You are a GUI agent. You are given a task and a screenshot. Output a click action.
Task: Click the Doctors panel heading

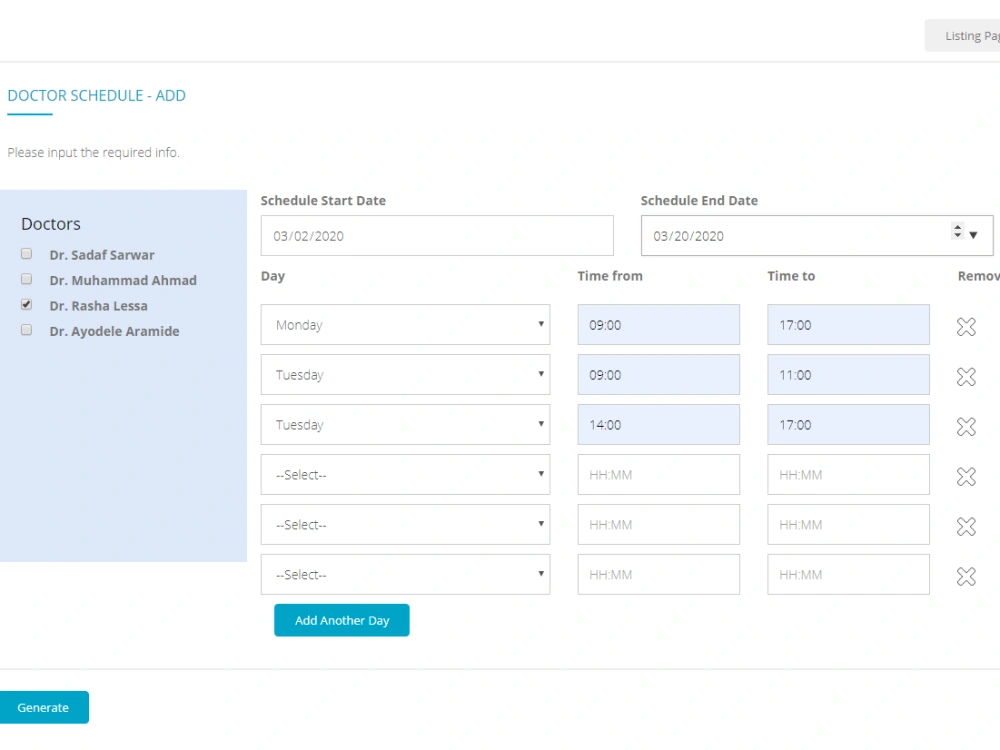click(51, 224)
